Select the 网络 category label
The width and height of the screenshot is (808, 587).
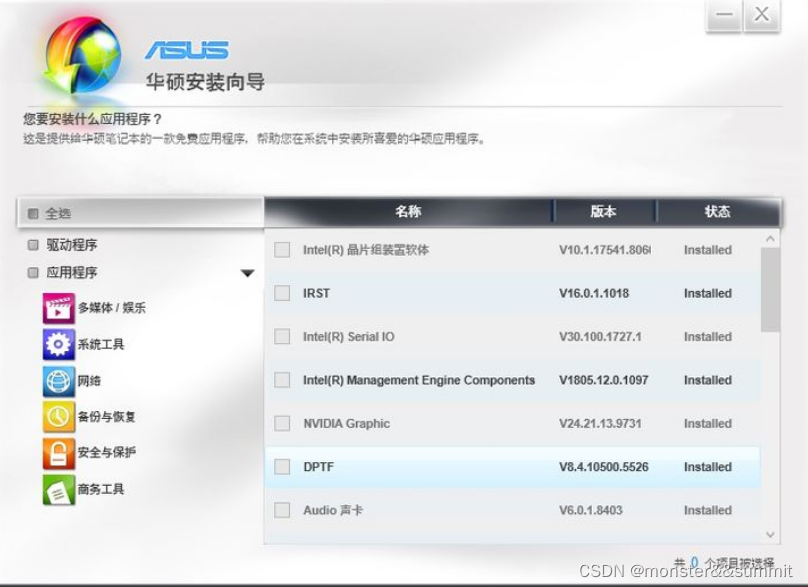[89, 381]
